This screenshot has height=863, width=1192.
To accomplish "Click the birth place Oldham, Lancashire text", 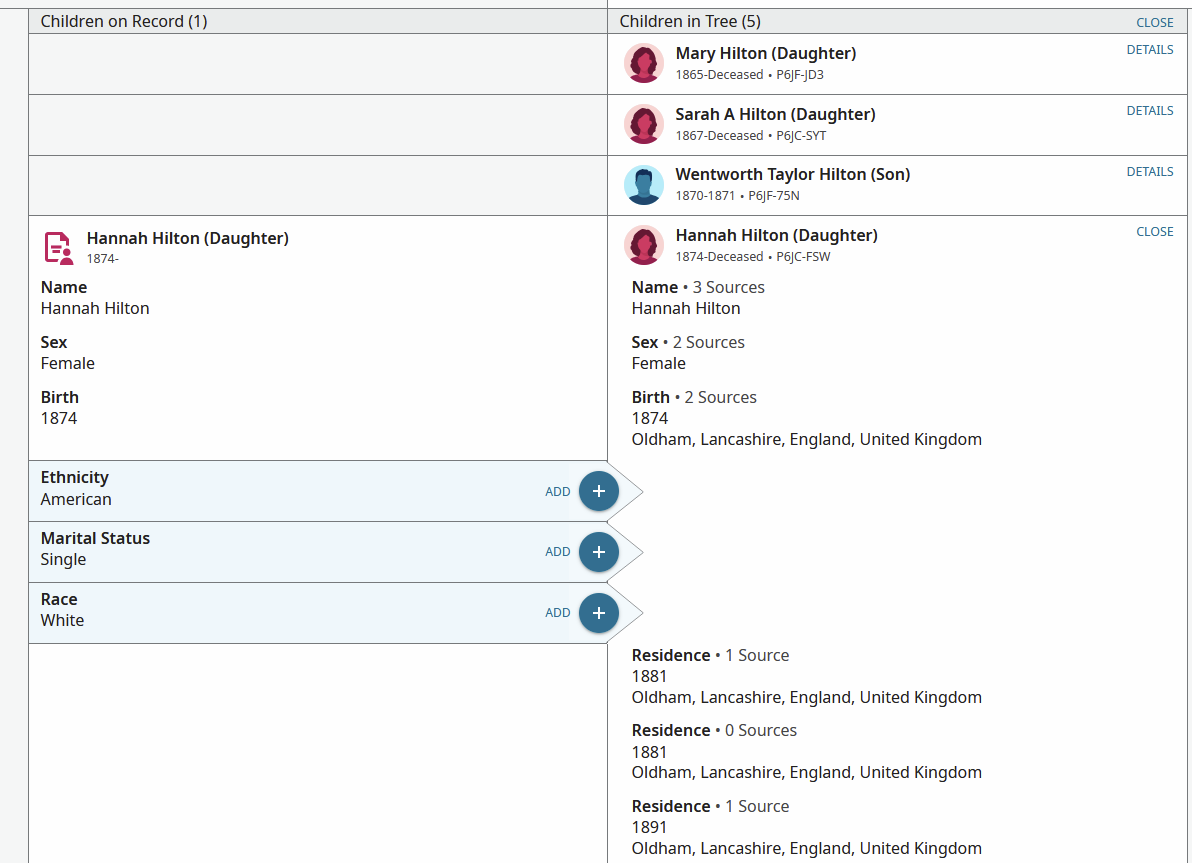I will (x=807, y=439).
